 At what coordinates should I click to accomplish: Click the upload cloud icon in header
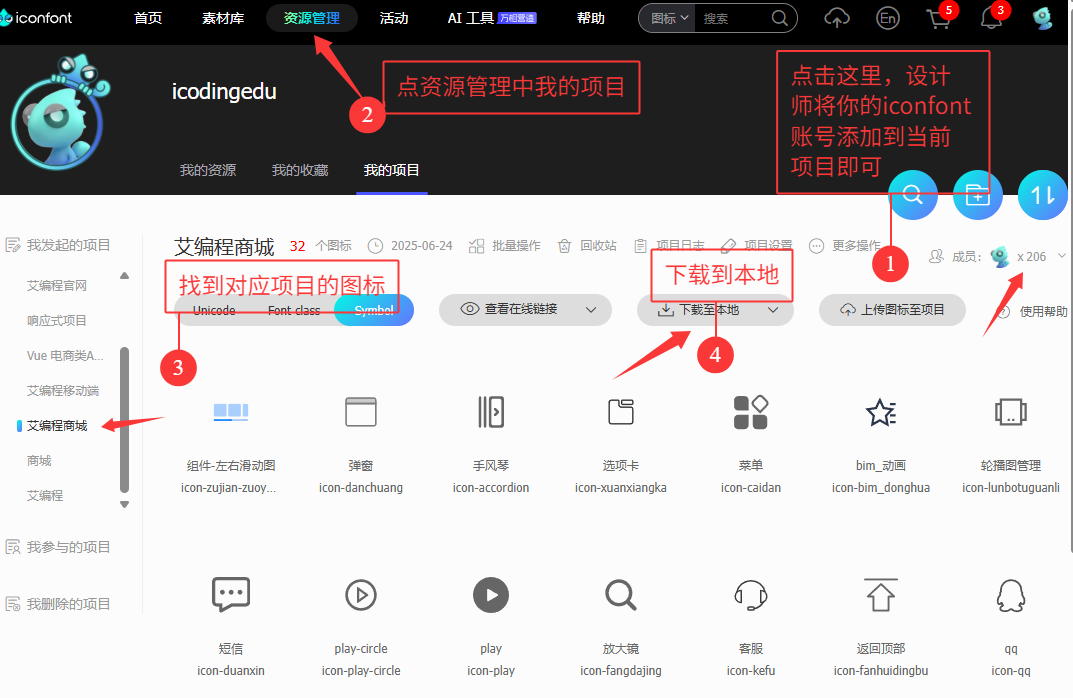point(836,18)
